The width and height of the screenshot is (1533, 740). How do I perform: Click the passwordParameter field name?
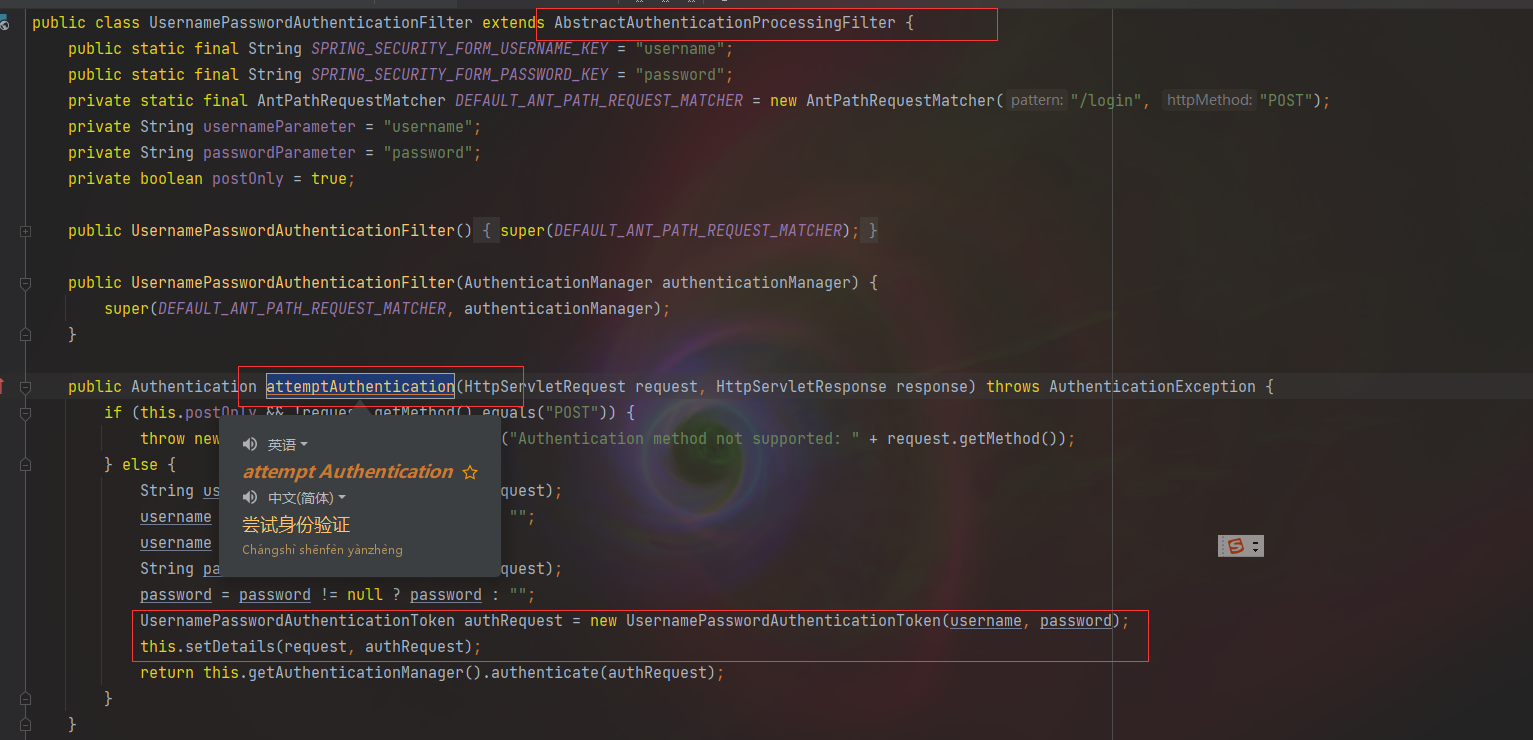279,153
